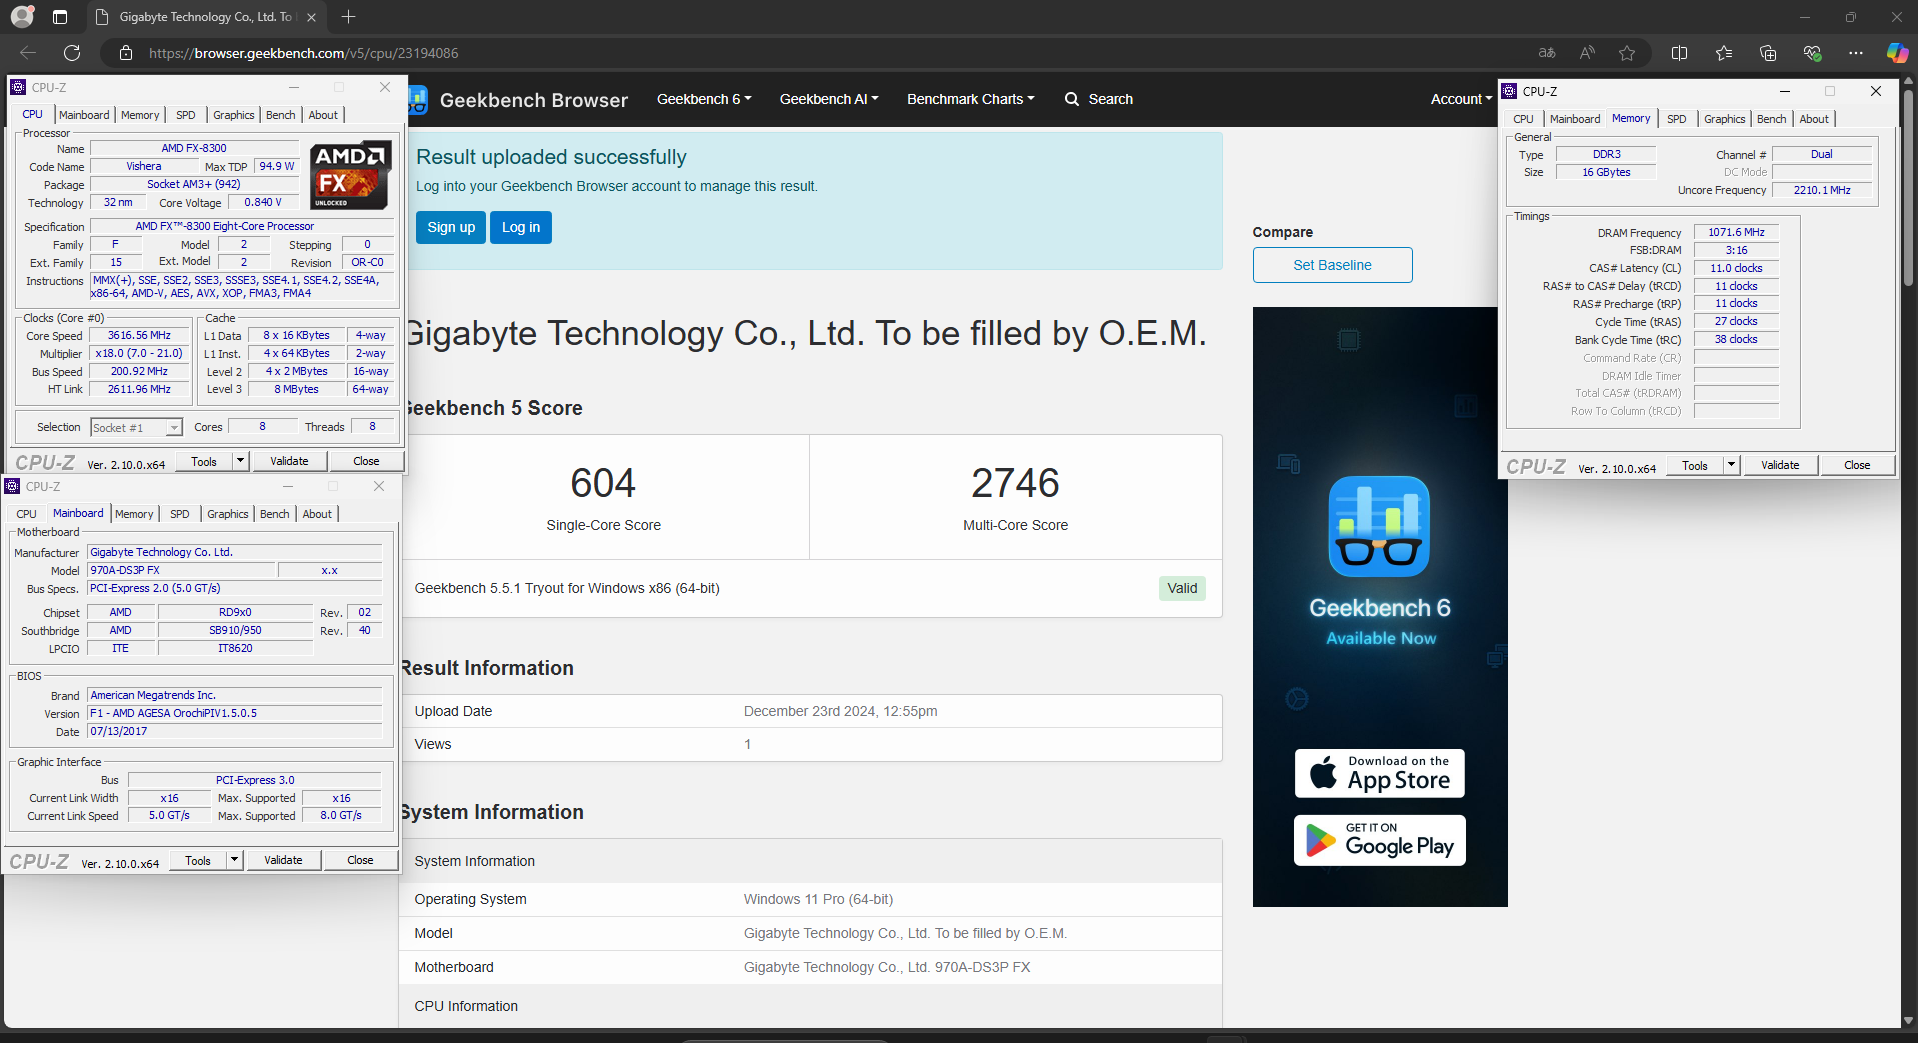The image size is (1918, 1043).
Task: Expand Geekbench AI navigation dropdown
Action: pos(828,99)
